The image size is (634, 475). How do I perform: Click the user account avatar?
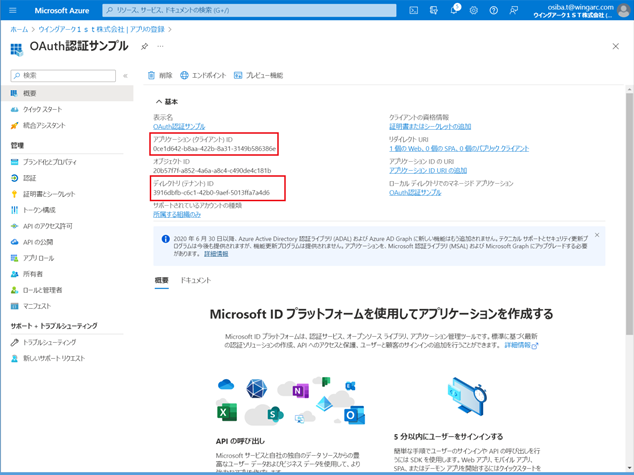624,11
